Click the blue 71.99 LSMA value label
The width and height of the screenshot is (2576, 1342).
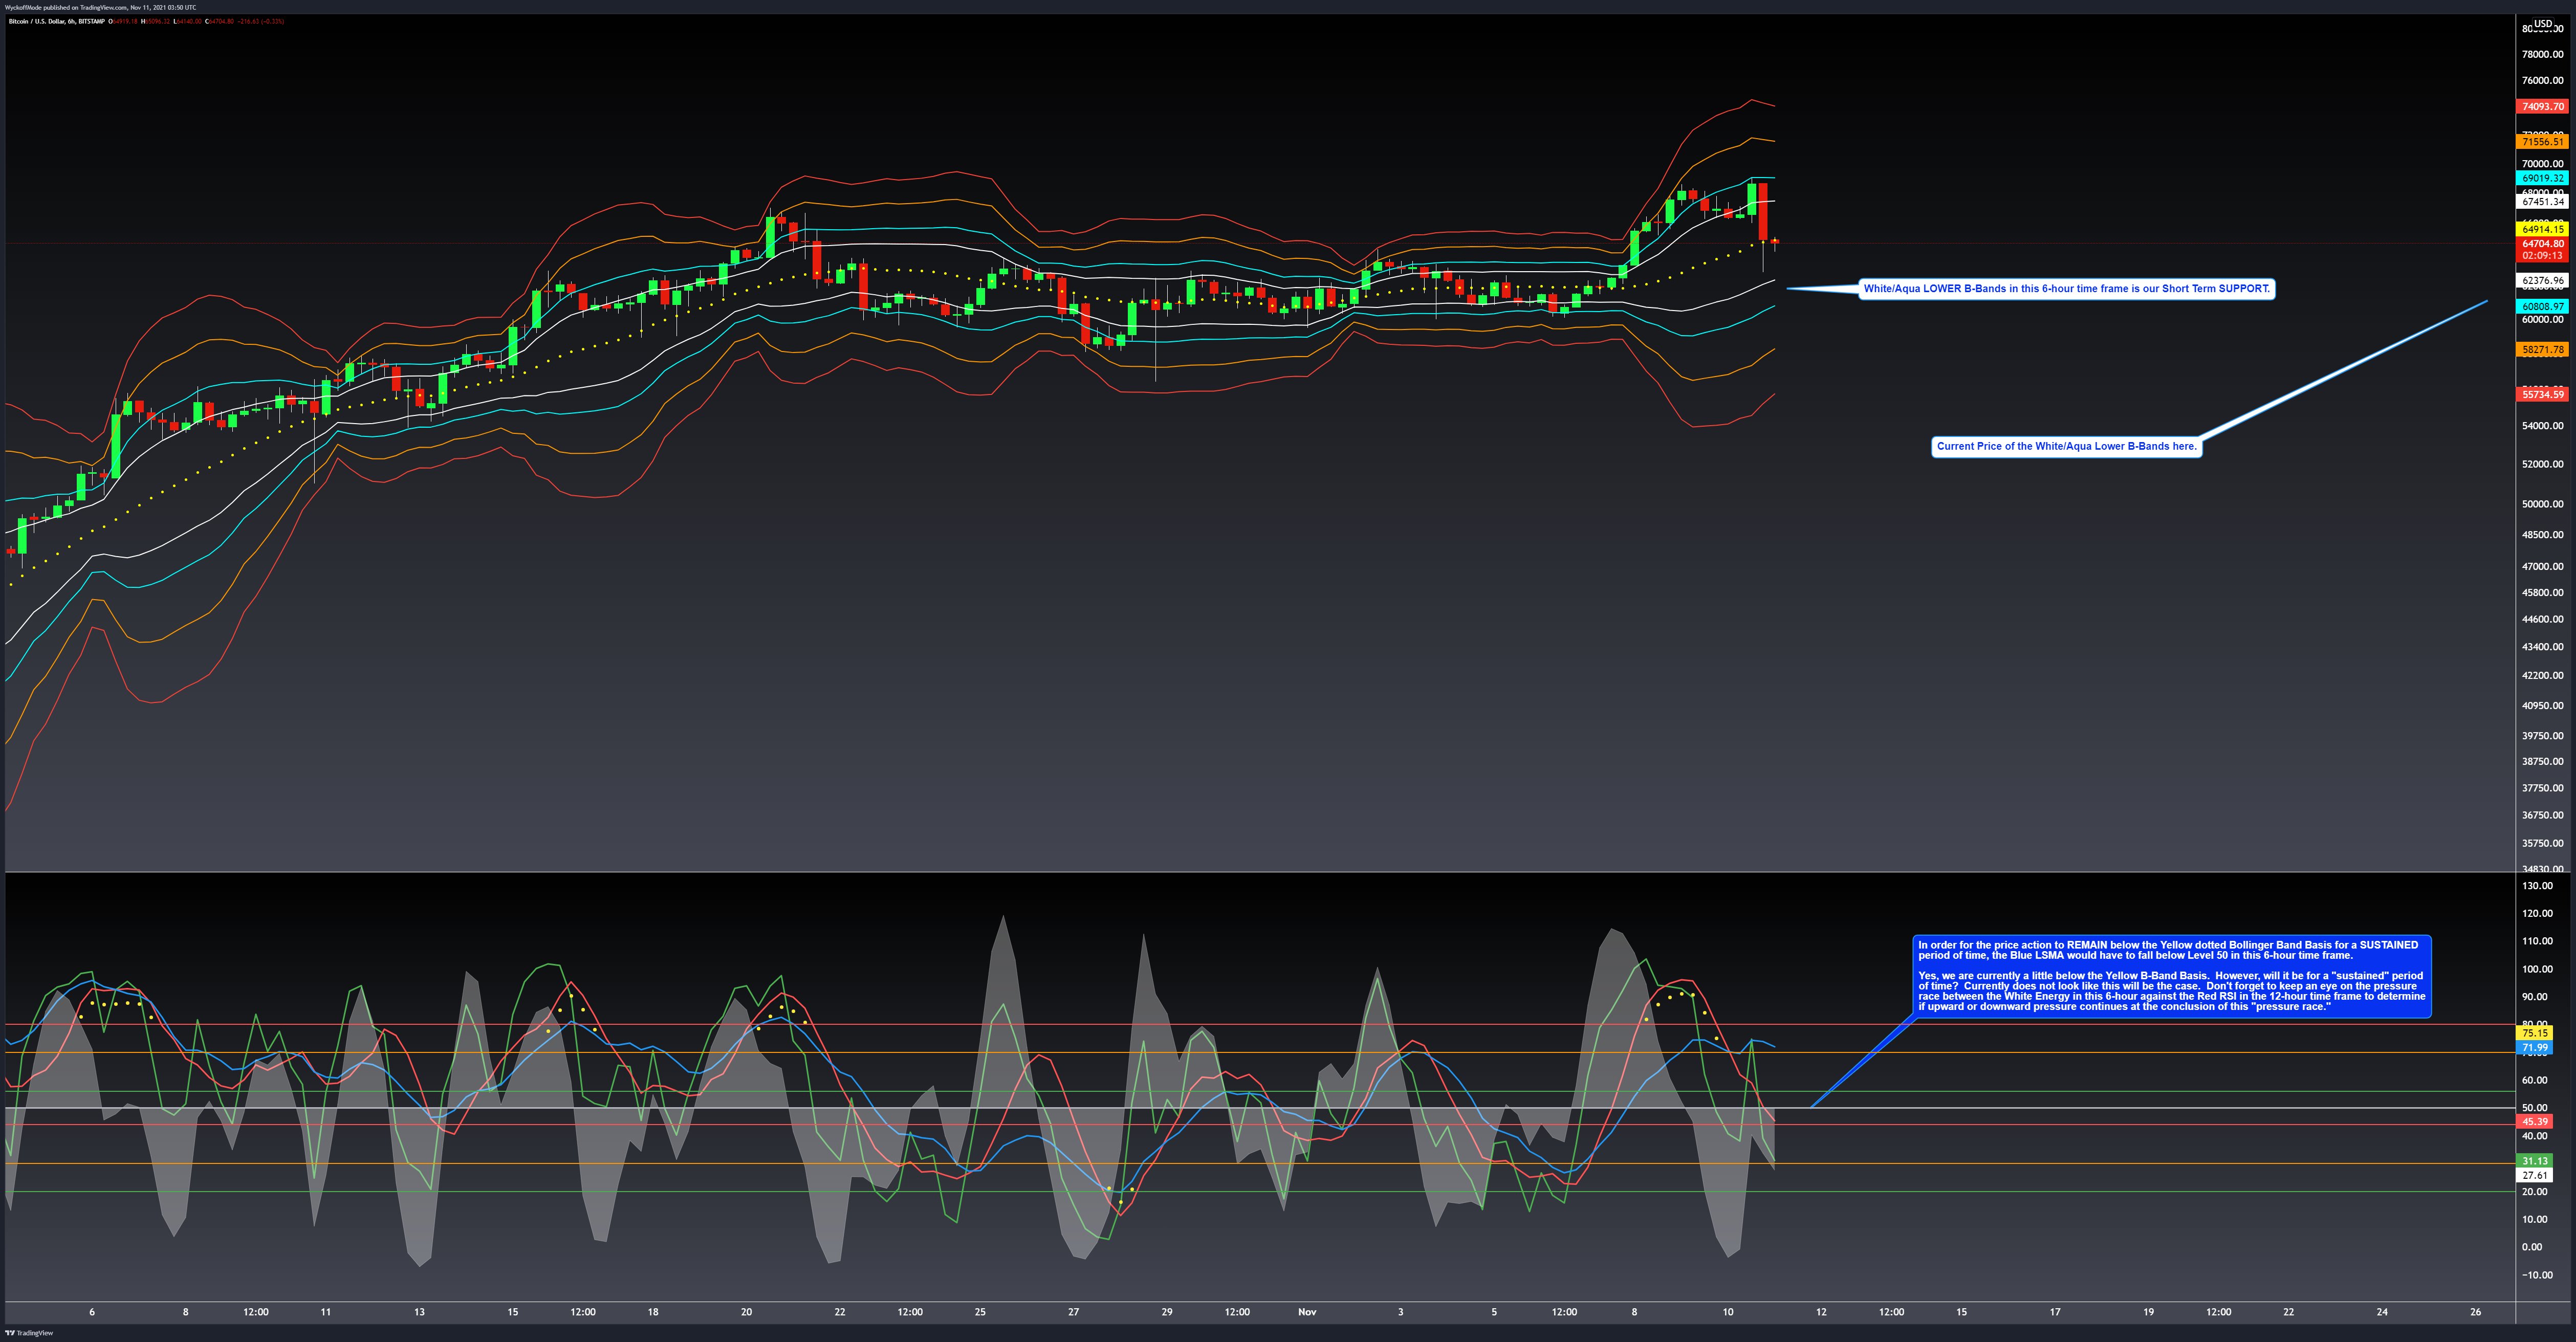pos(2534,1048)
